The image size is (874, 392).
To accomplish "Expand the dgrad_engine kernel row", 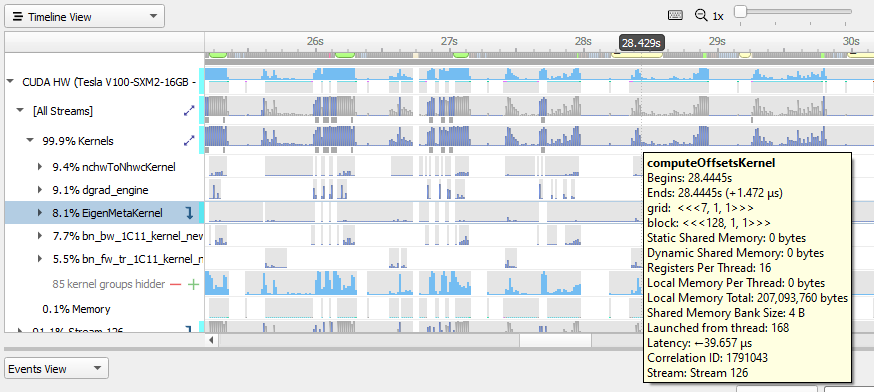I will click(40, 190).
